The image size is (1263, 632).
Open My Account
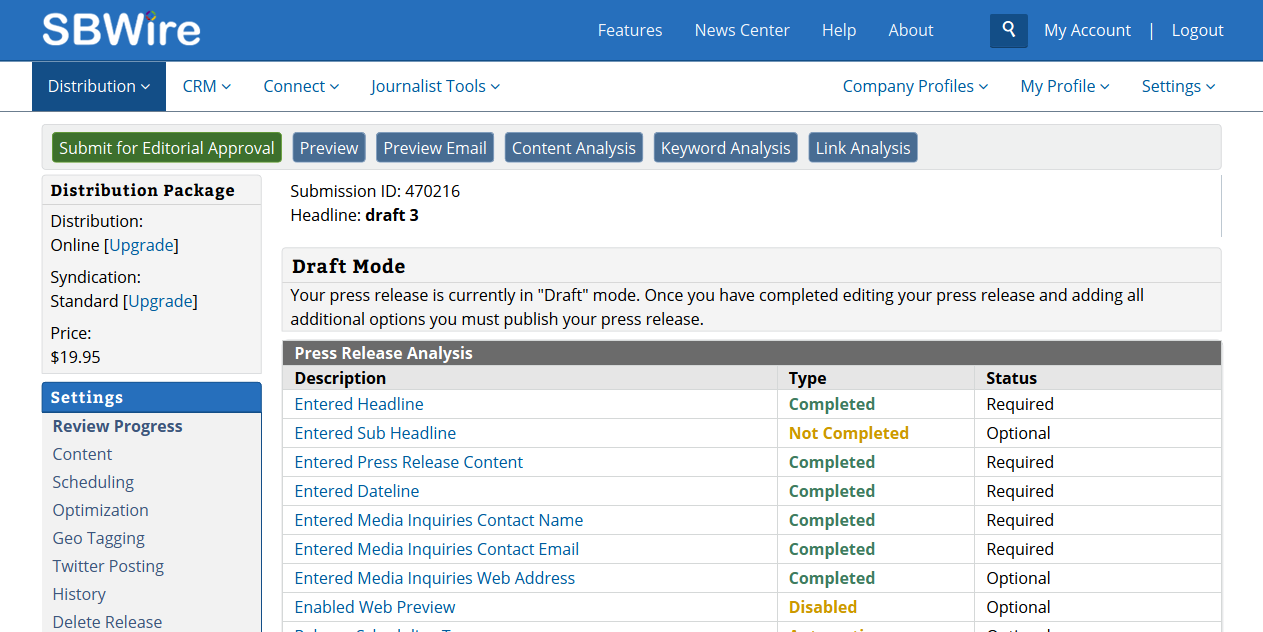coord(1087,30)
